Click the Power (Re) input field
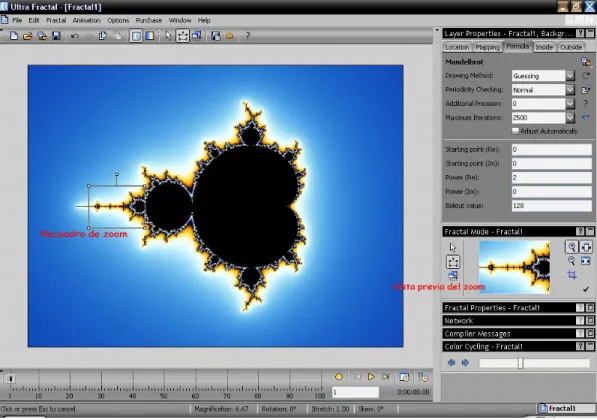 [x=551, y=178]
